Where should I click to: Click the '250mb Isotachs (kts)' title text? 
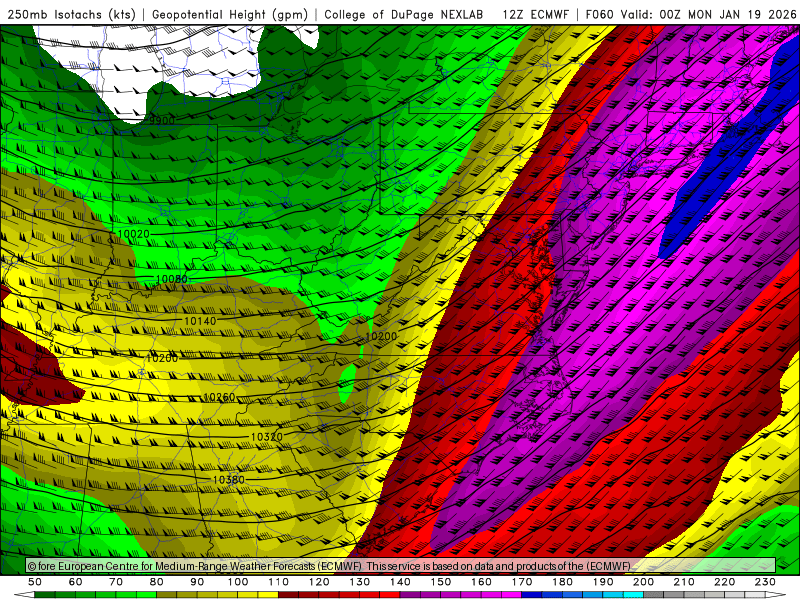(71, 14)
